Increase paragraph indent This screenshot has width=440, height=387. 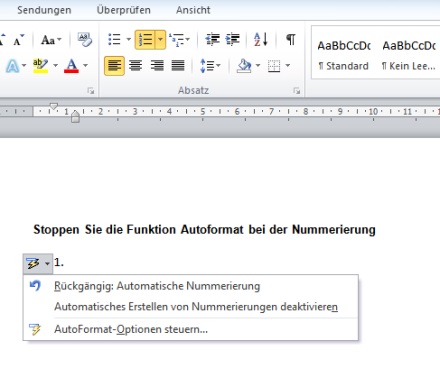(x=233, y=39)
